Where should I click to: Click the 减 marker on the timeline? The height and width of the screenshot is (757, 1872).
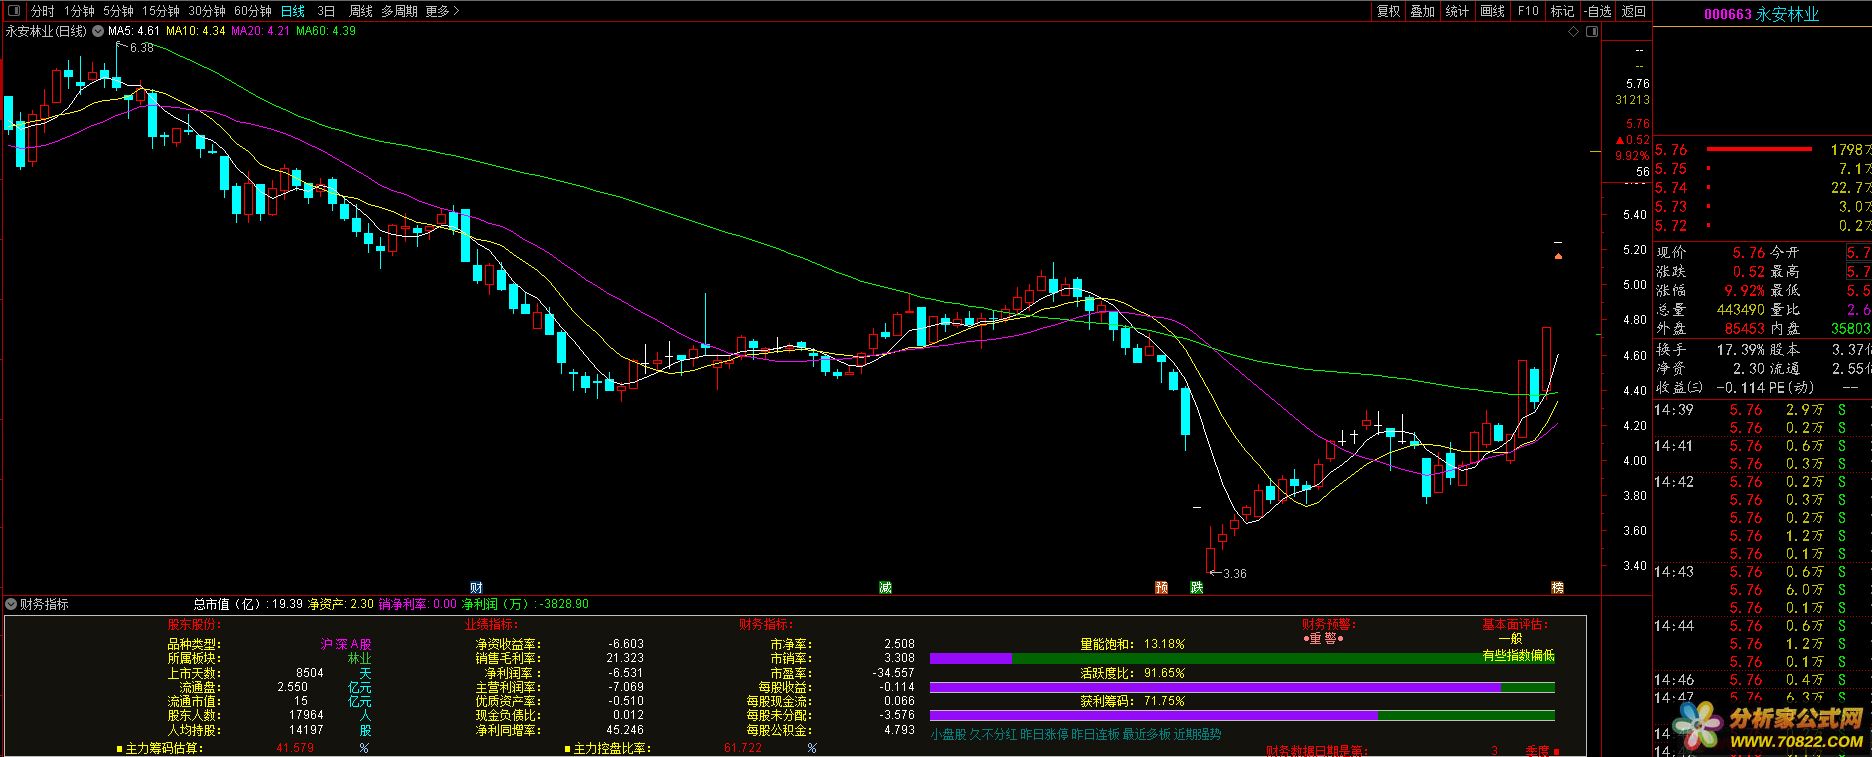pyautogui.click(x=885, y=587)
